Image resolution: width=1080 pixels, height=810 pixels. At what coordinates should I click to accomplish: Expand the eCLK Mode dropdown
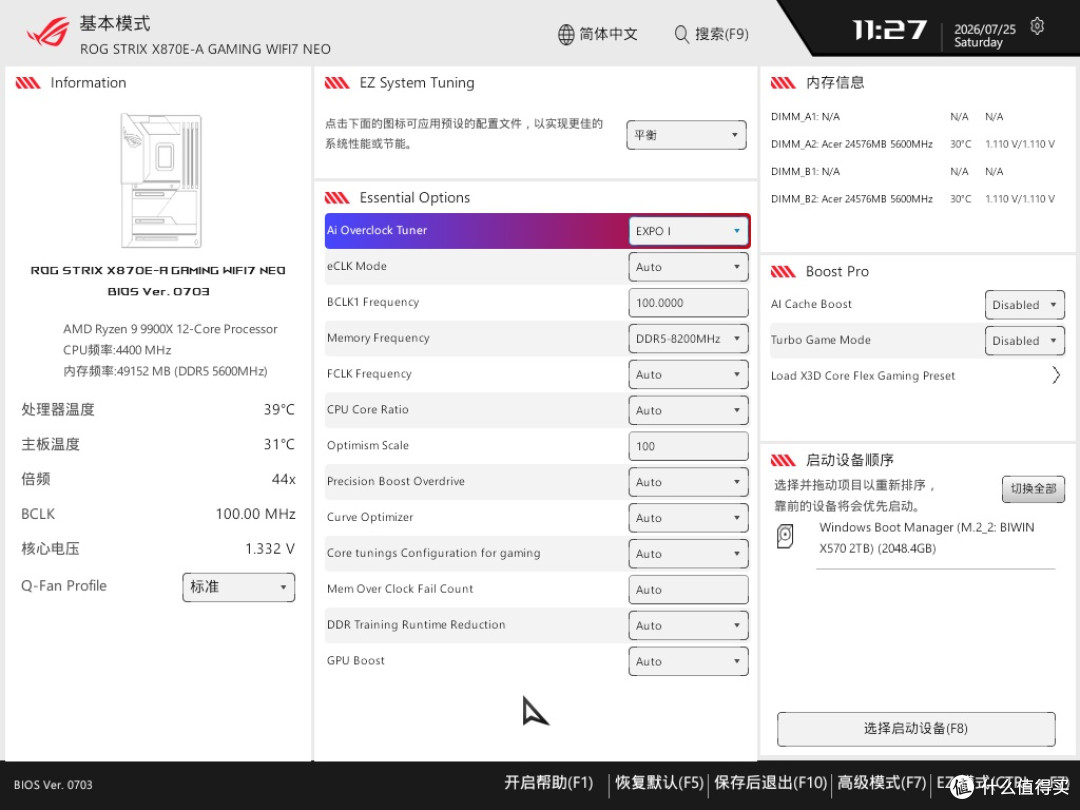pyautogui.click(x=689, y=267)
